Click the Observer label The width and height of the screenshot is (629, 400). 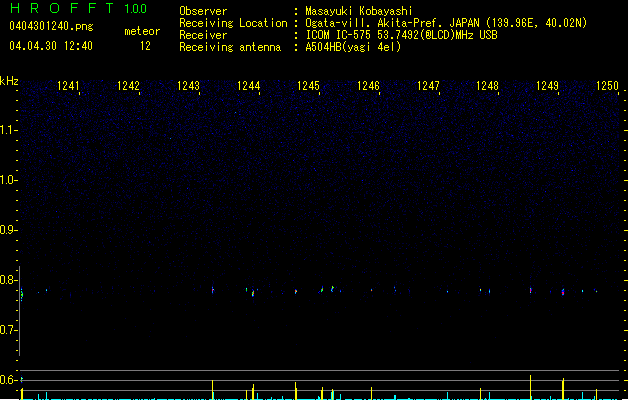click(203, 11)
